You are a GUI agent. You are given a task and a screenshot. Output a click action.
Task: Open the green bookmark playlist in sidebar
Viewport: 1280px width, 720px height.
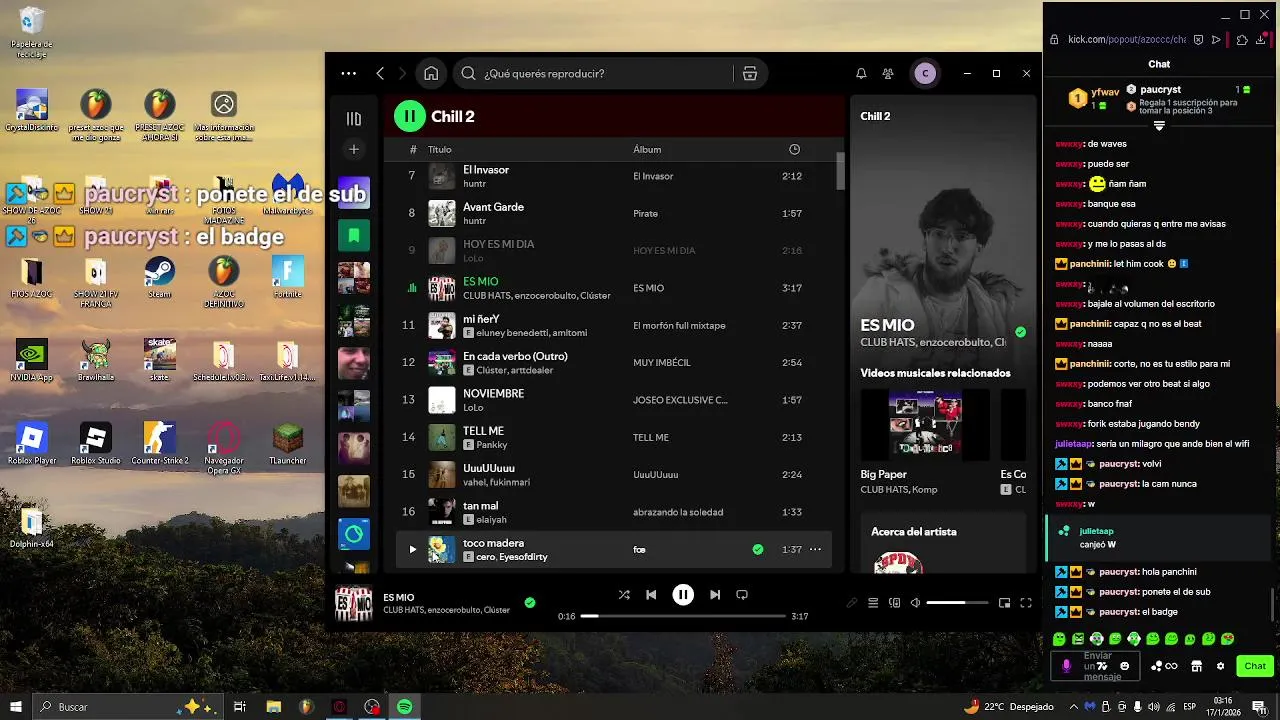pyautogui.click(x=354, y=236)
